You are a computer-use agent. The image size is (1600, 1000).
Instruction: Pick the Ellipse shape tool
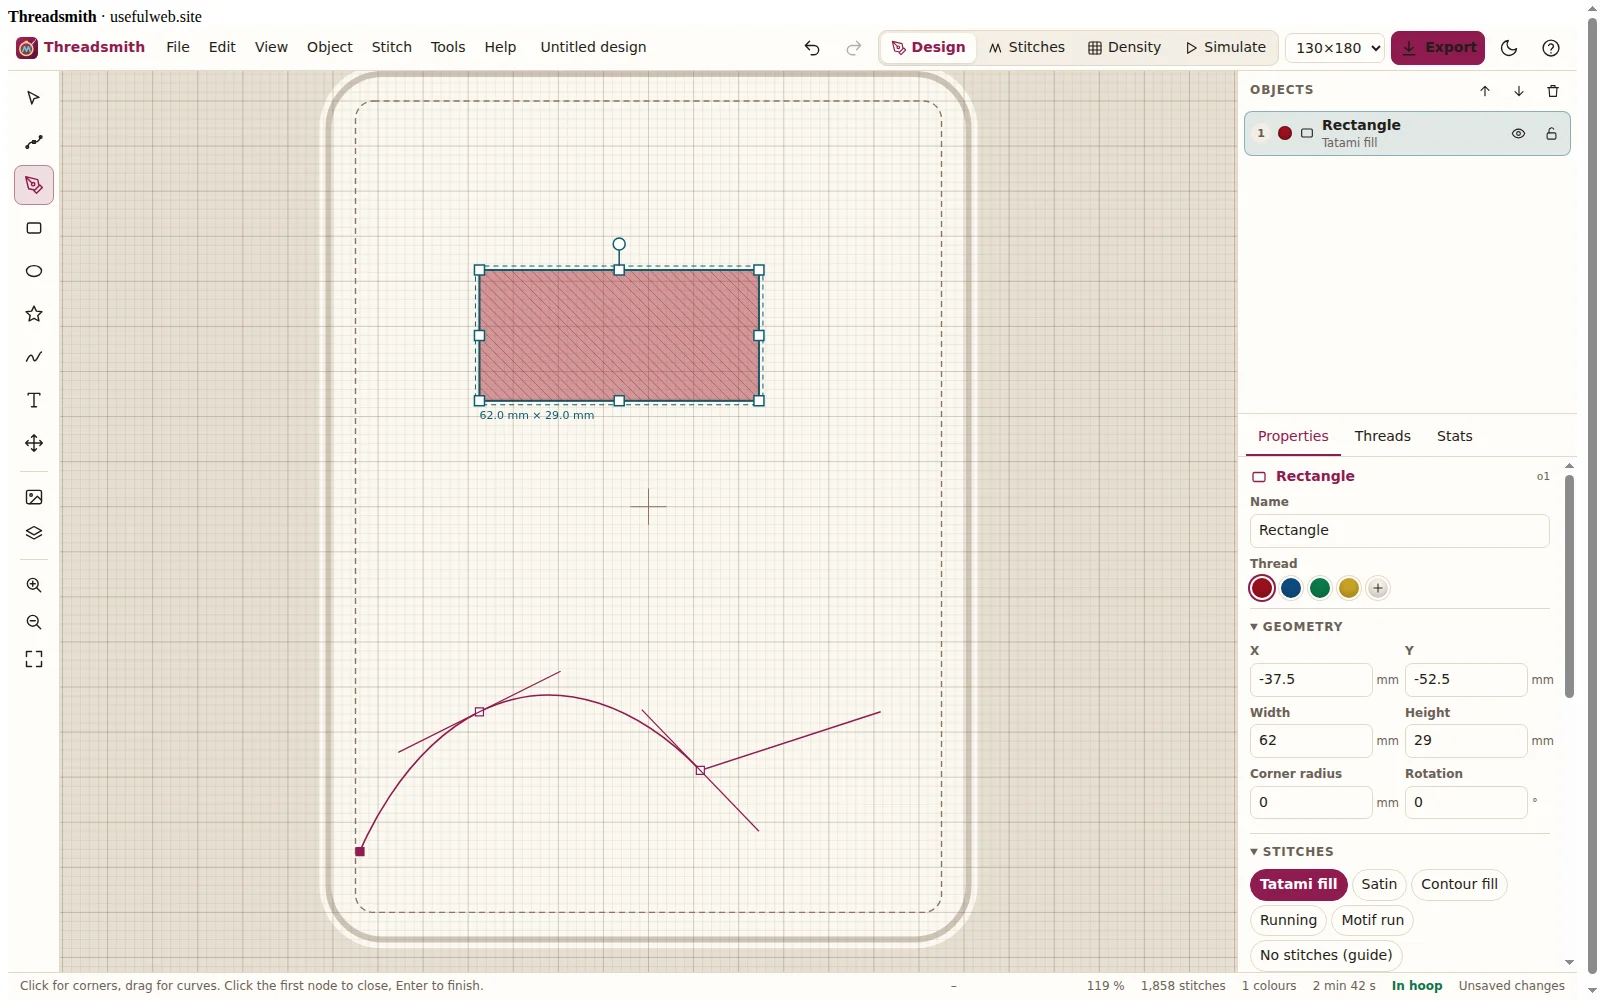point(34,271)
